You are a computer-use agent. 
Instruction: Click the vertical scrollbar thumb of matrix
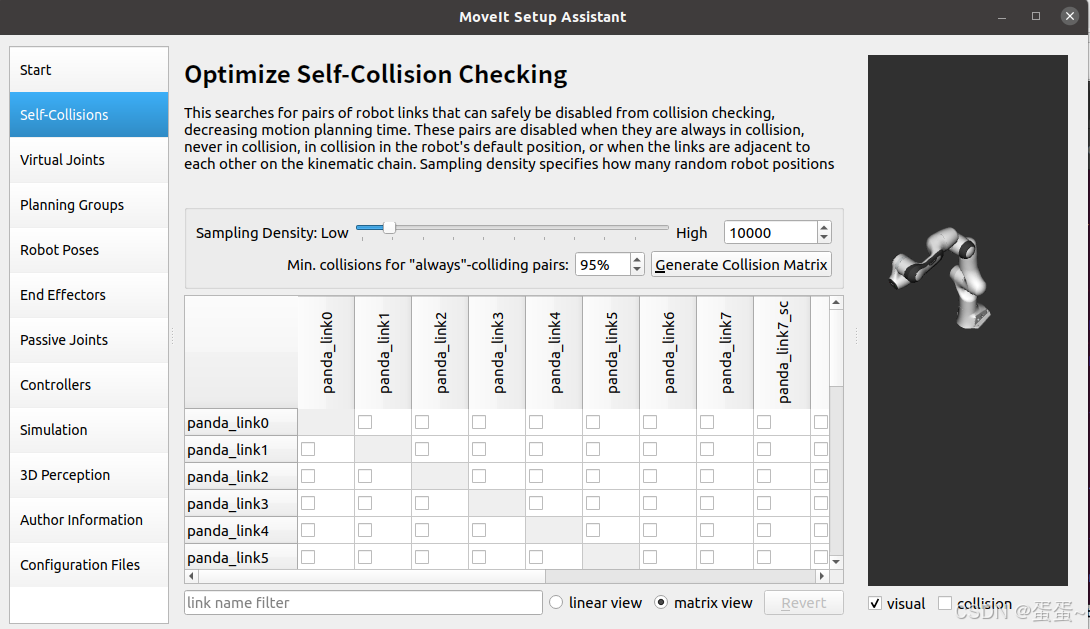[x=836, y=348]
